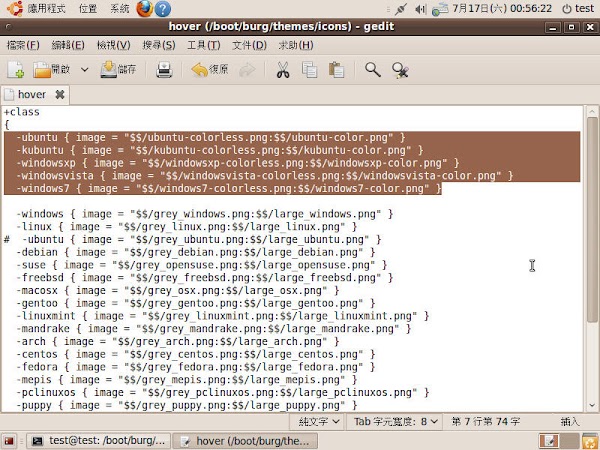Click the network manager icon in panel
Viewport: 600px width, 450px height.
[440, 9]
